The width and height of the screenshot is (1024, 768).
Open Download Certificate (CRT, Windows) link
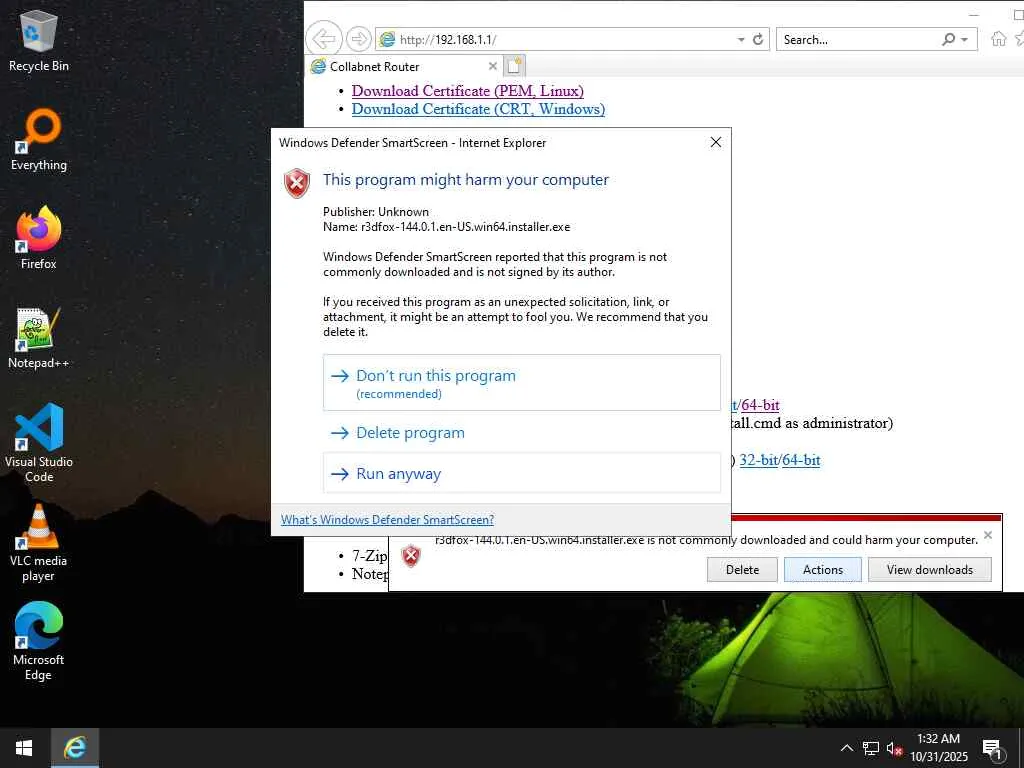(x=478, y=109)
